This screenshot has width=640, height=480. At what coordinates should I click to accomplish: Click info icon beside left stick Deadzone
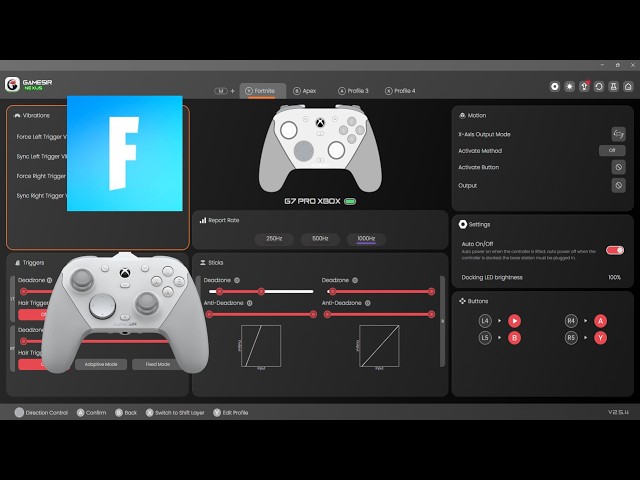(237, 280)
